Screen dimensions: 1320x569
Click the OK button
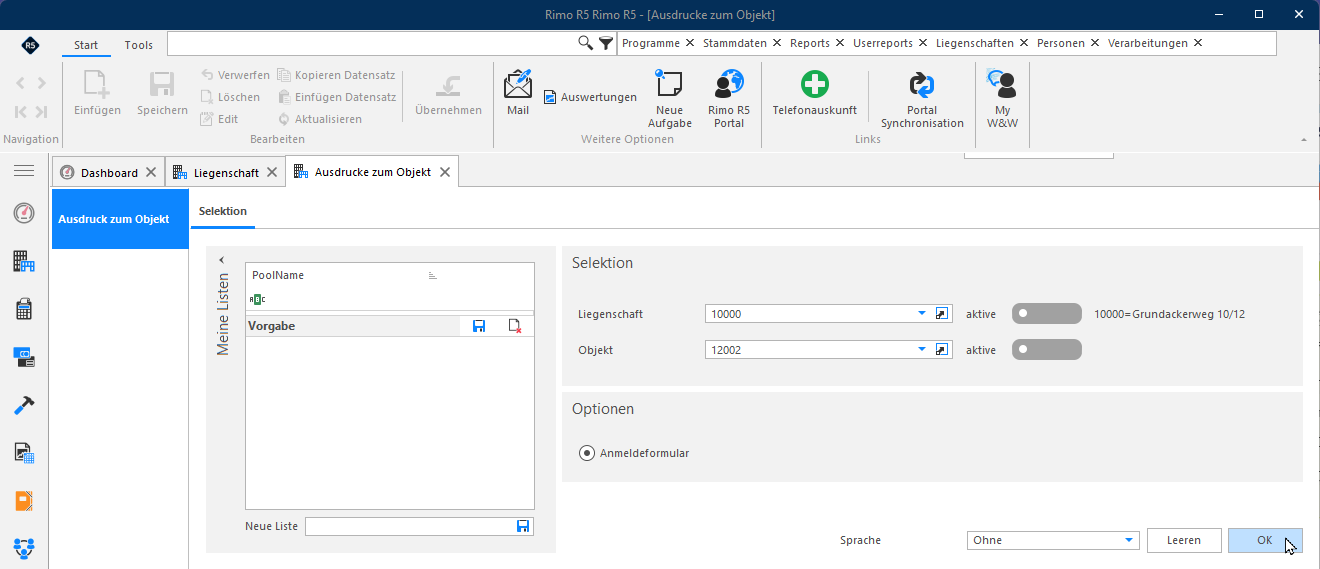click(1265, 540)
